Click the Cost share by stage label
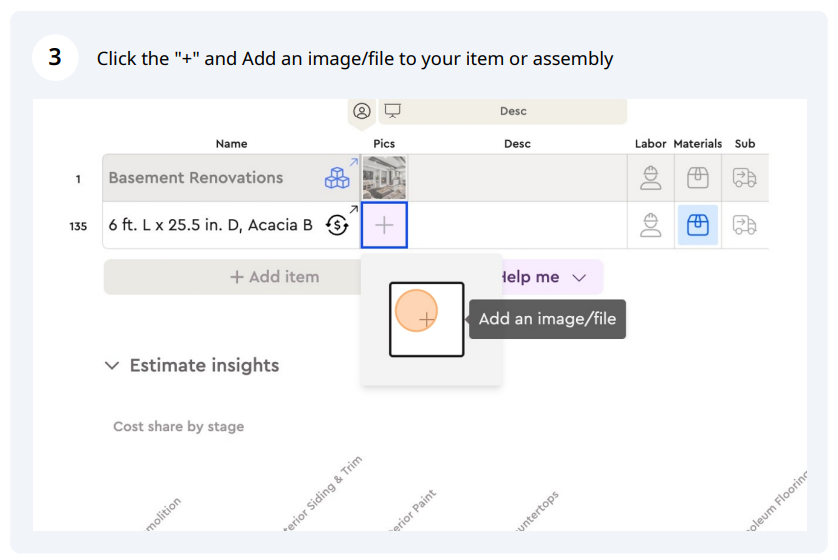Screen dimensions: 838x560 click(x=179, y=426)
